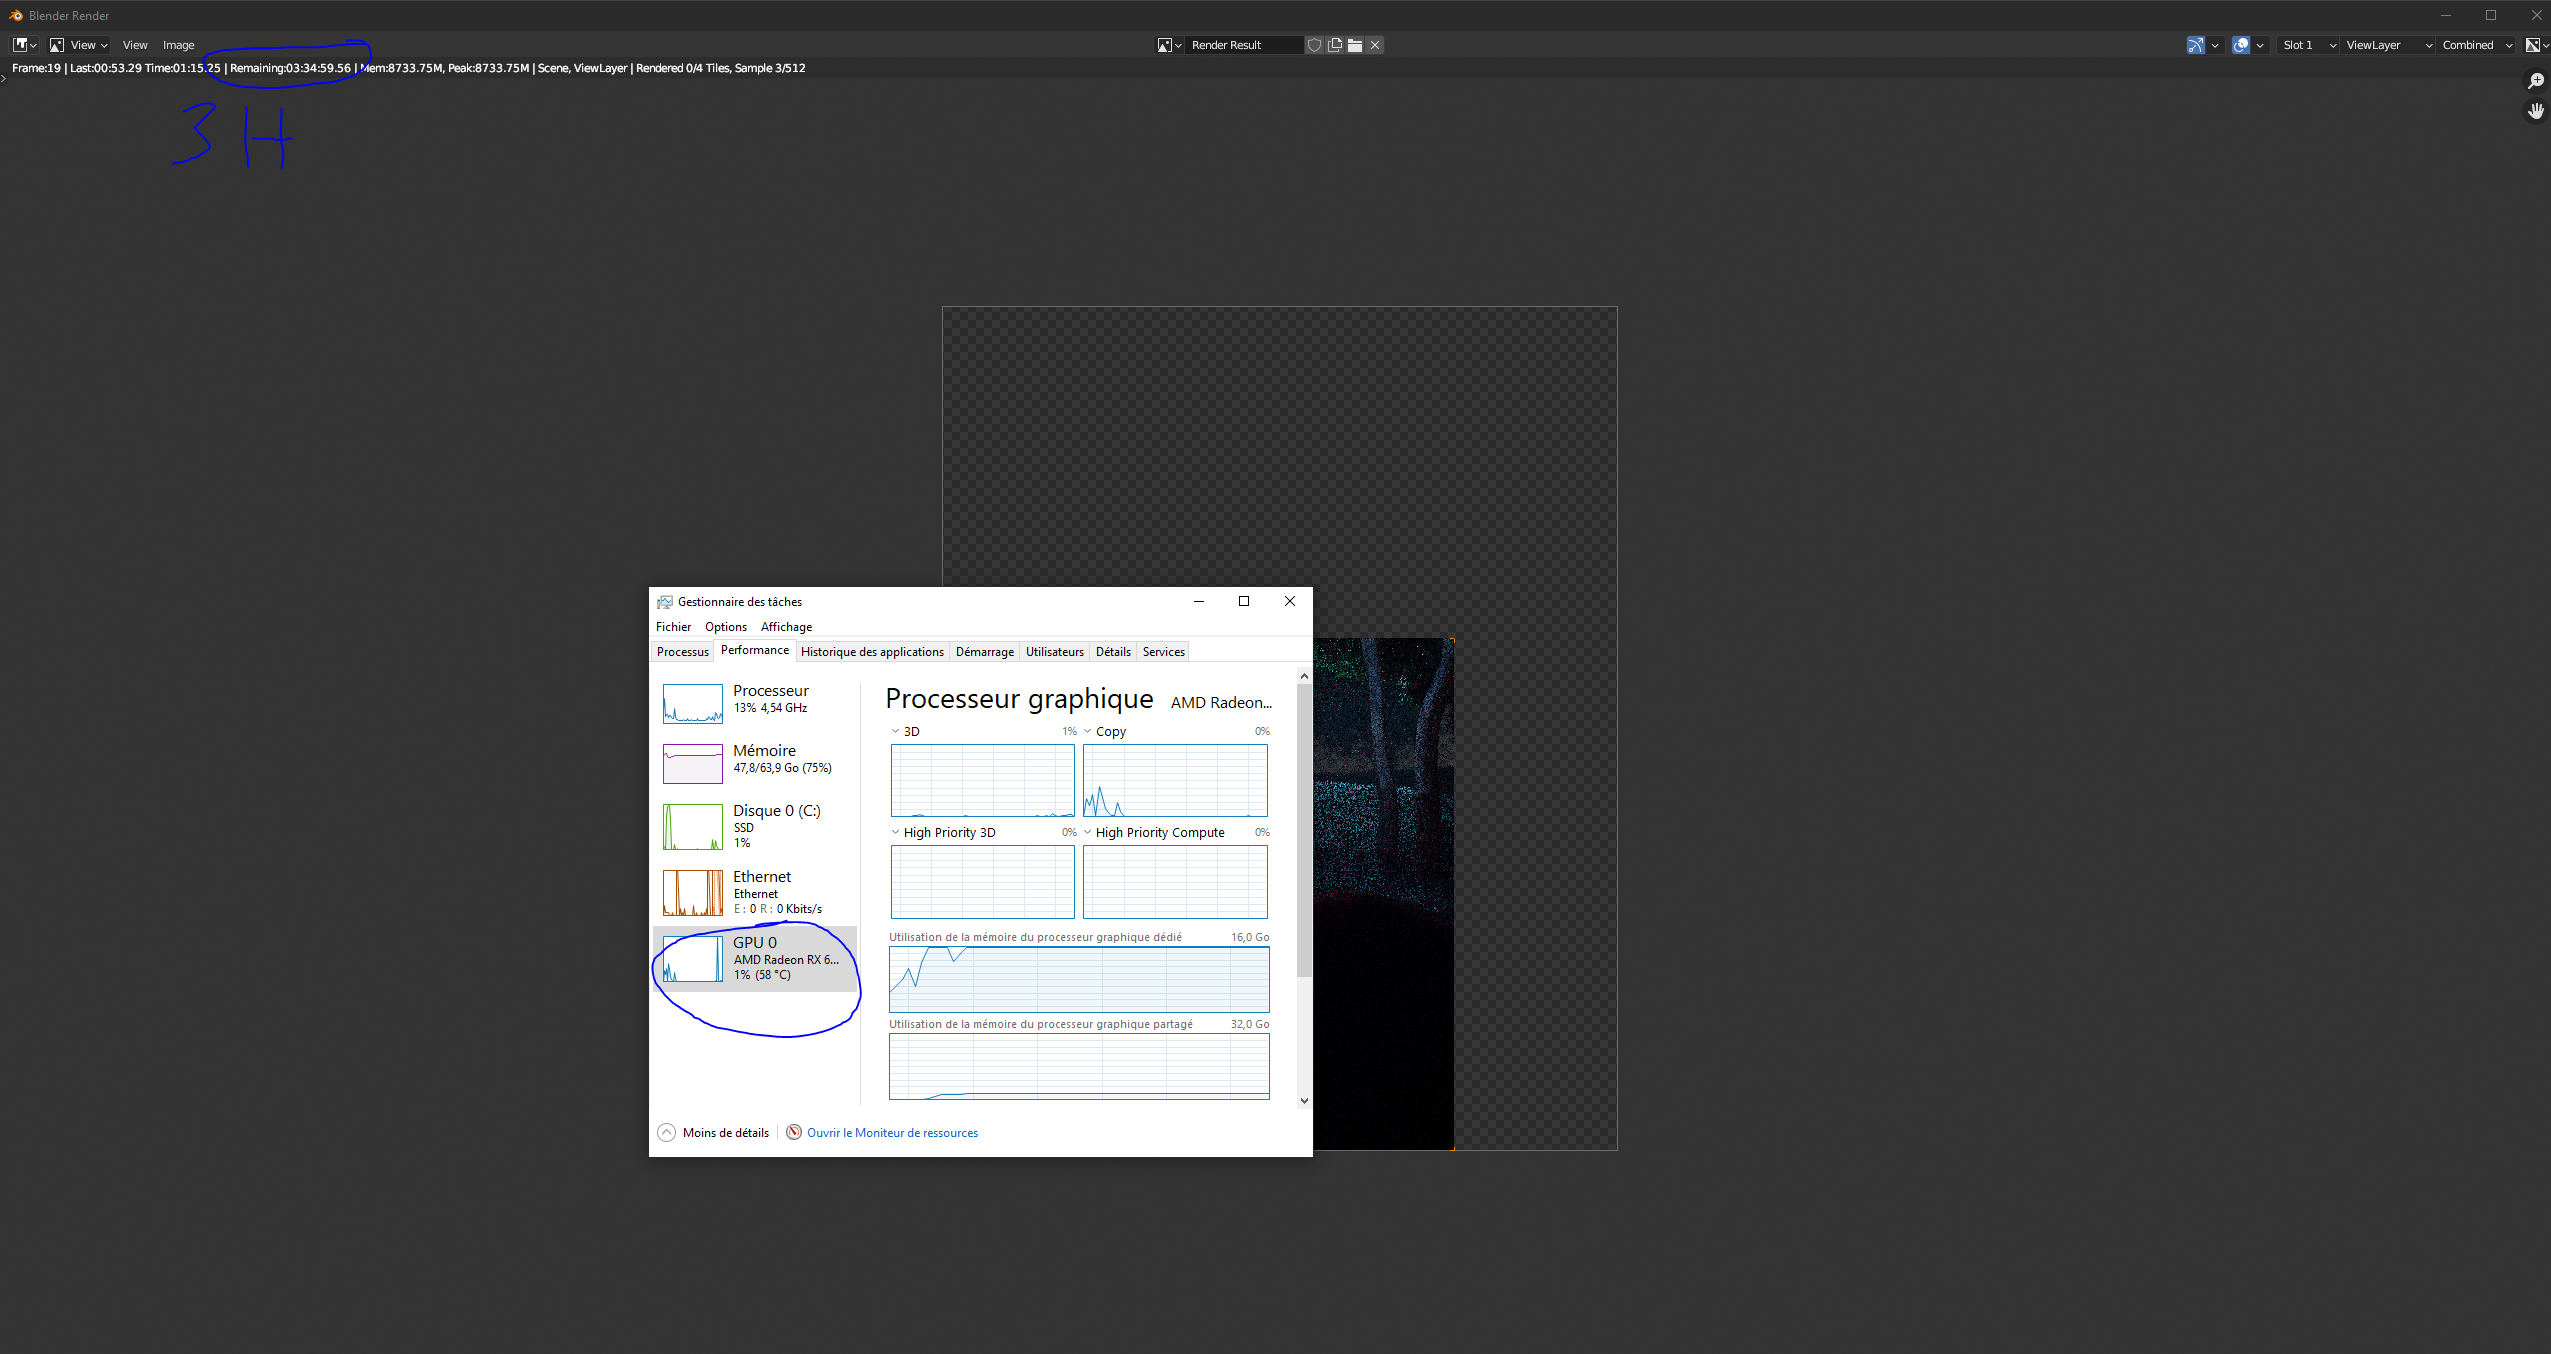Click Task Manager scrollbar down arrow

point(1304,1100)
